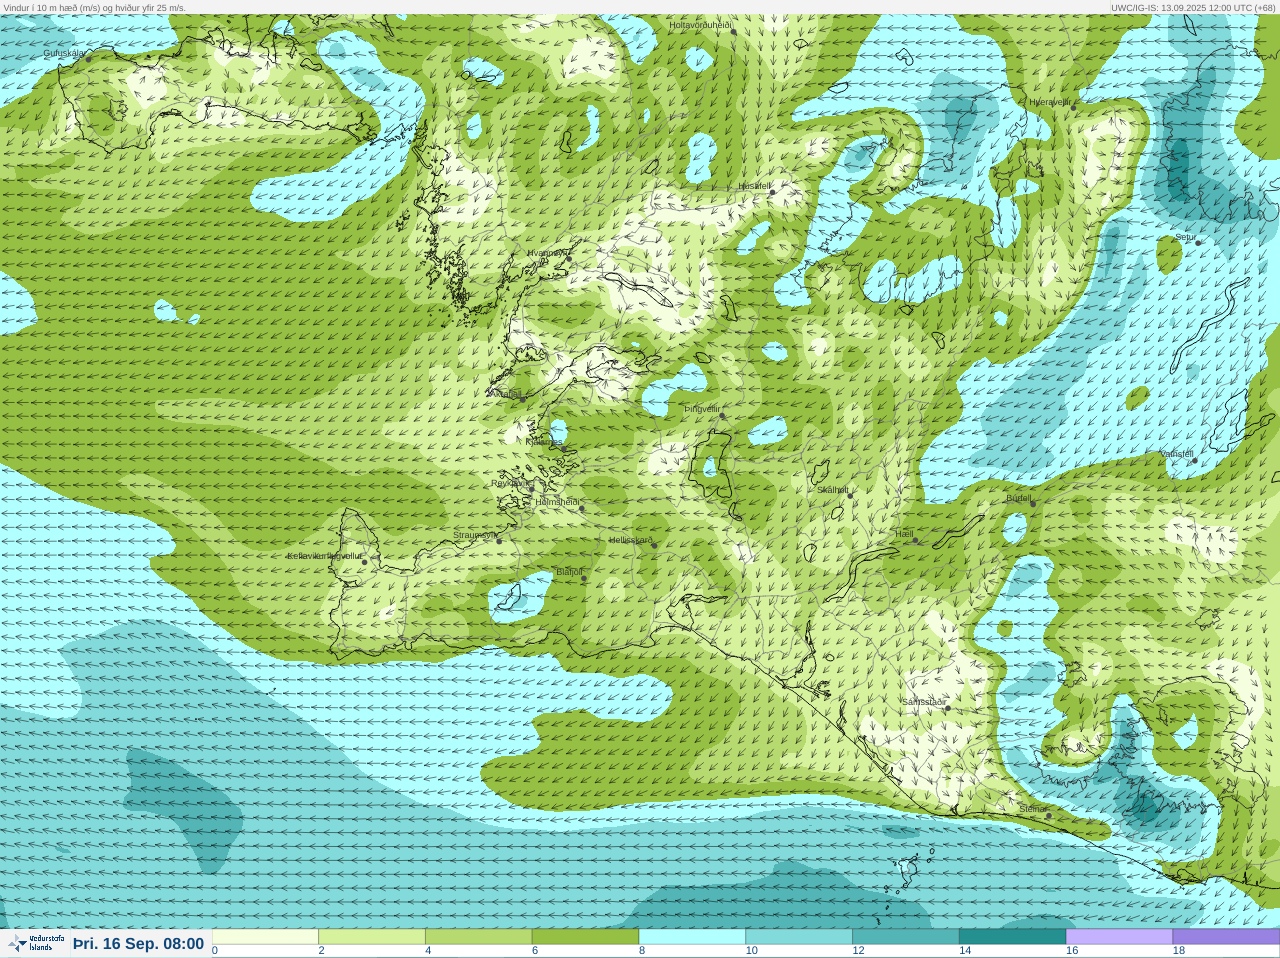Image resolution: width=1280 pixels, height=958 pixels.
Task: Click the Steinar station label
Action: point(1033,808)
